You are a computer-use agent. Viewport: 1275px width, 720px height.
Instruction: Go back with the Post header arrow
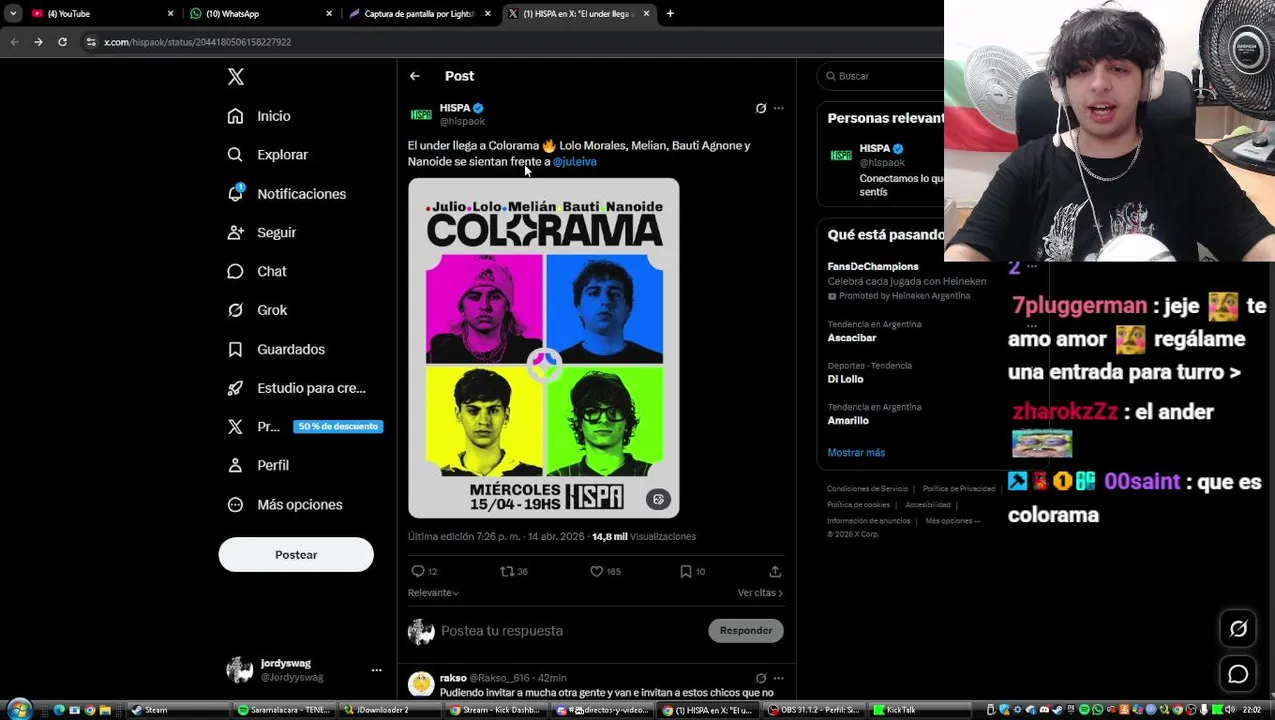415,76
